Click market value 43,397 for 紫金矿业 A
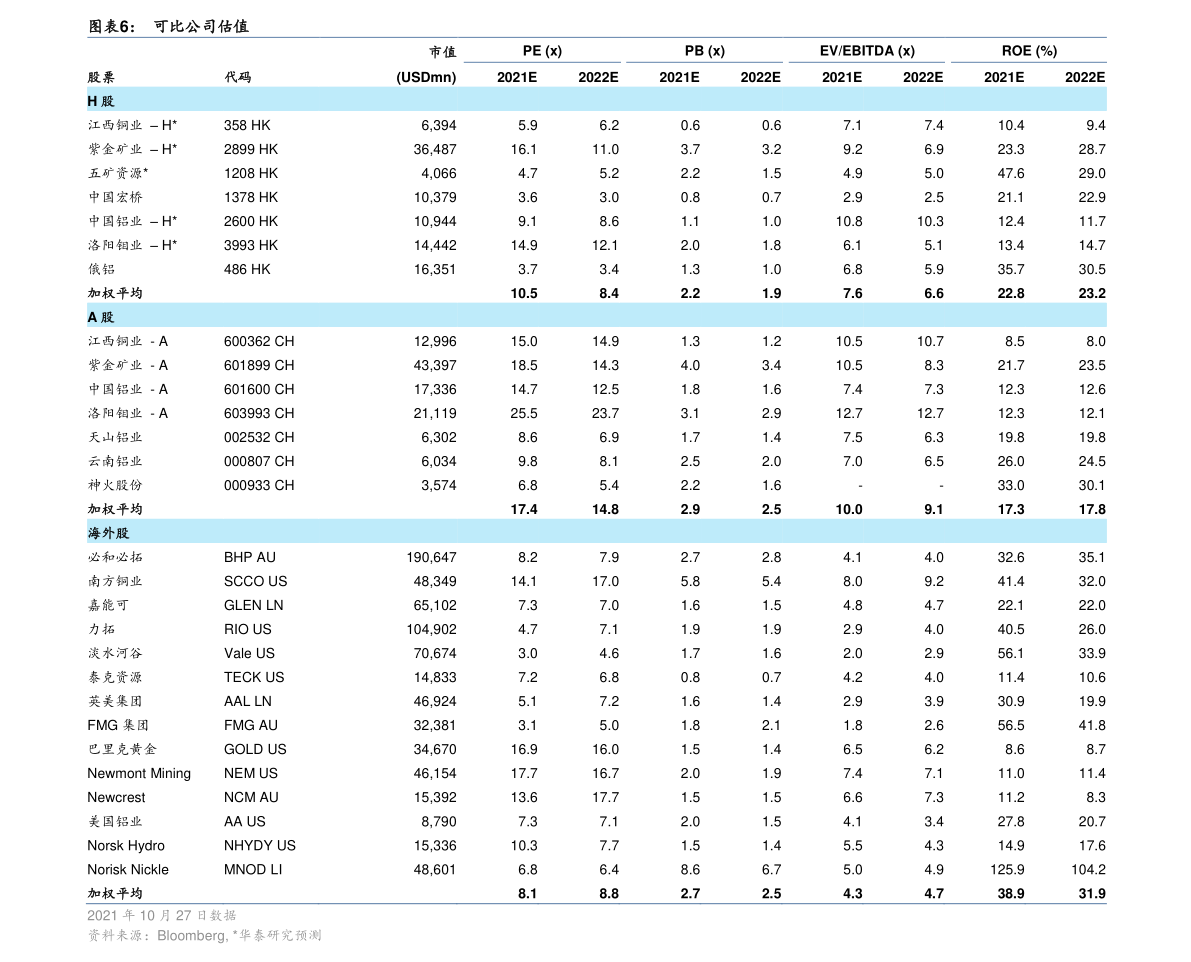 [x=434, y=365]
